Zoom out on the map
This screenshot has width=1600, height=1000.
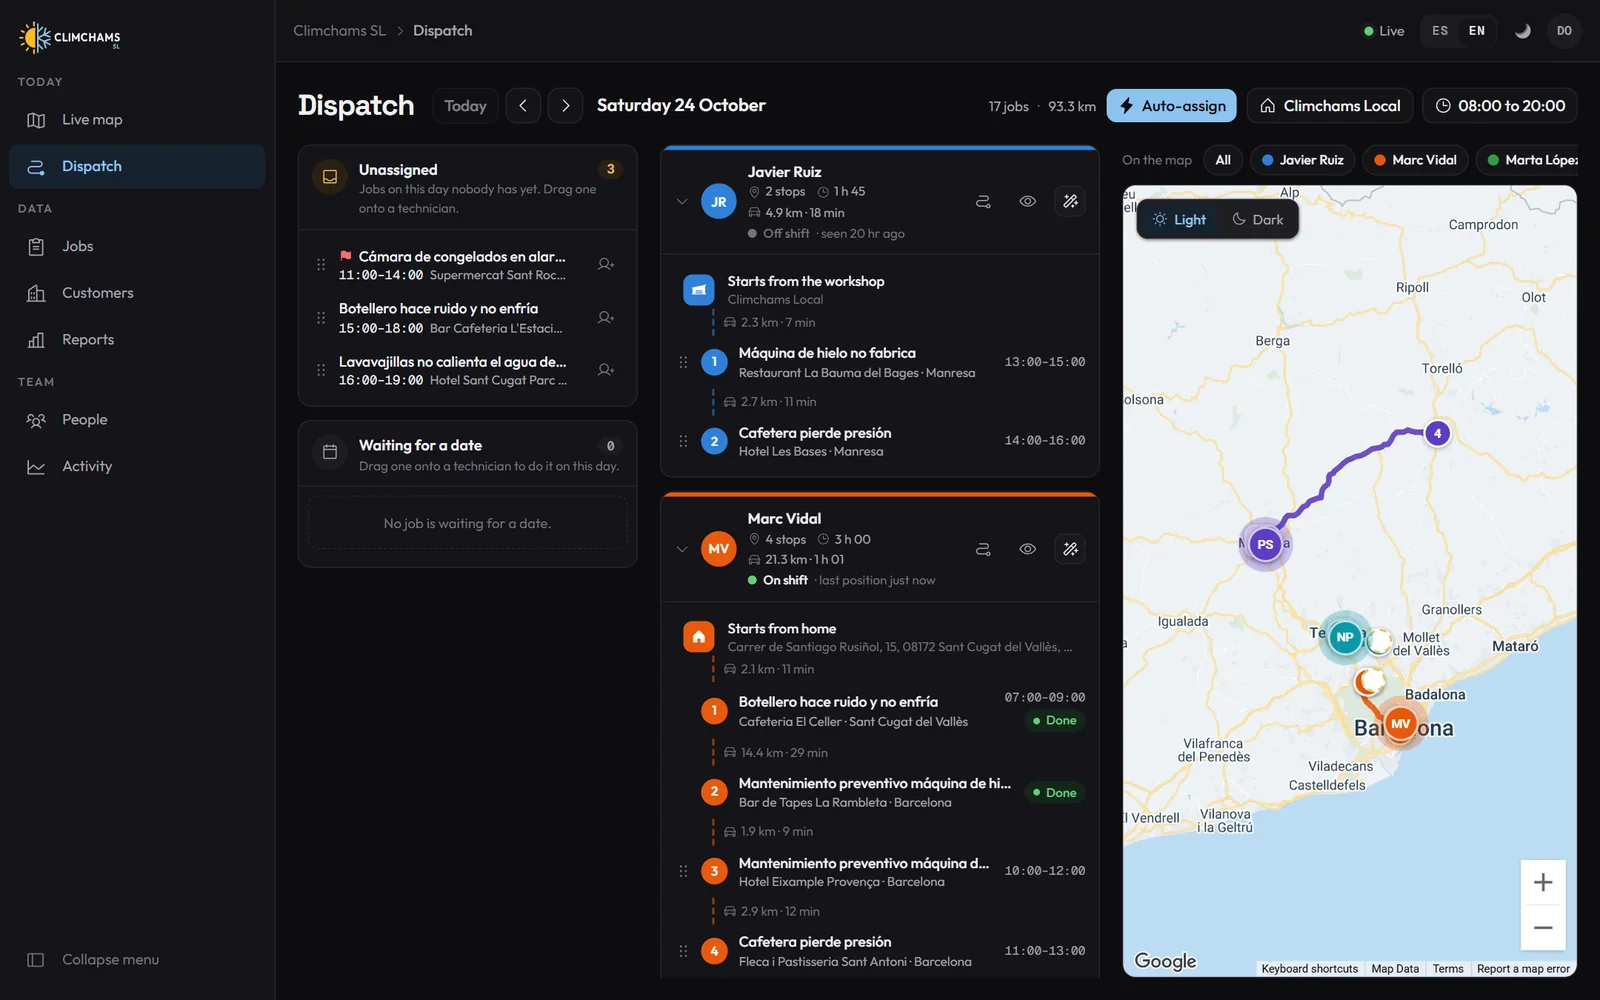[1543, 927]
